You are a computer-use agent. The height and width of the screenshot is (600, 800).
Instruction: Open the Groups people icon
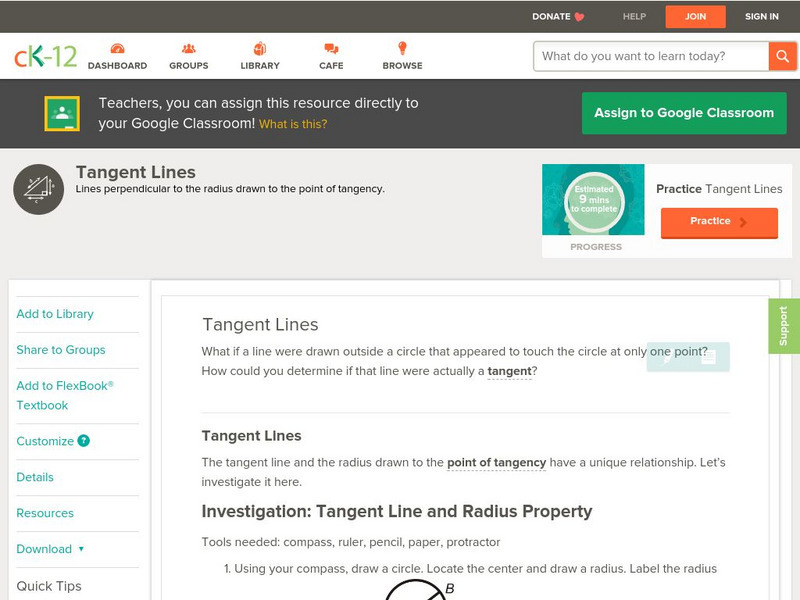[189, 48]
